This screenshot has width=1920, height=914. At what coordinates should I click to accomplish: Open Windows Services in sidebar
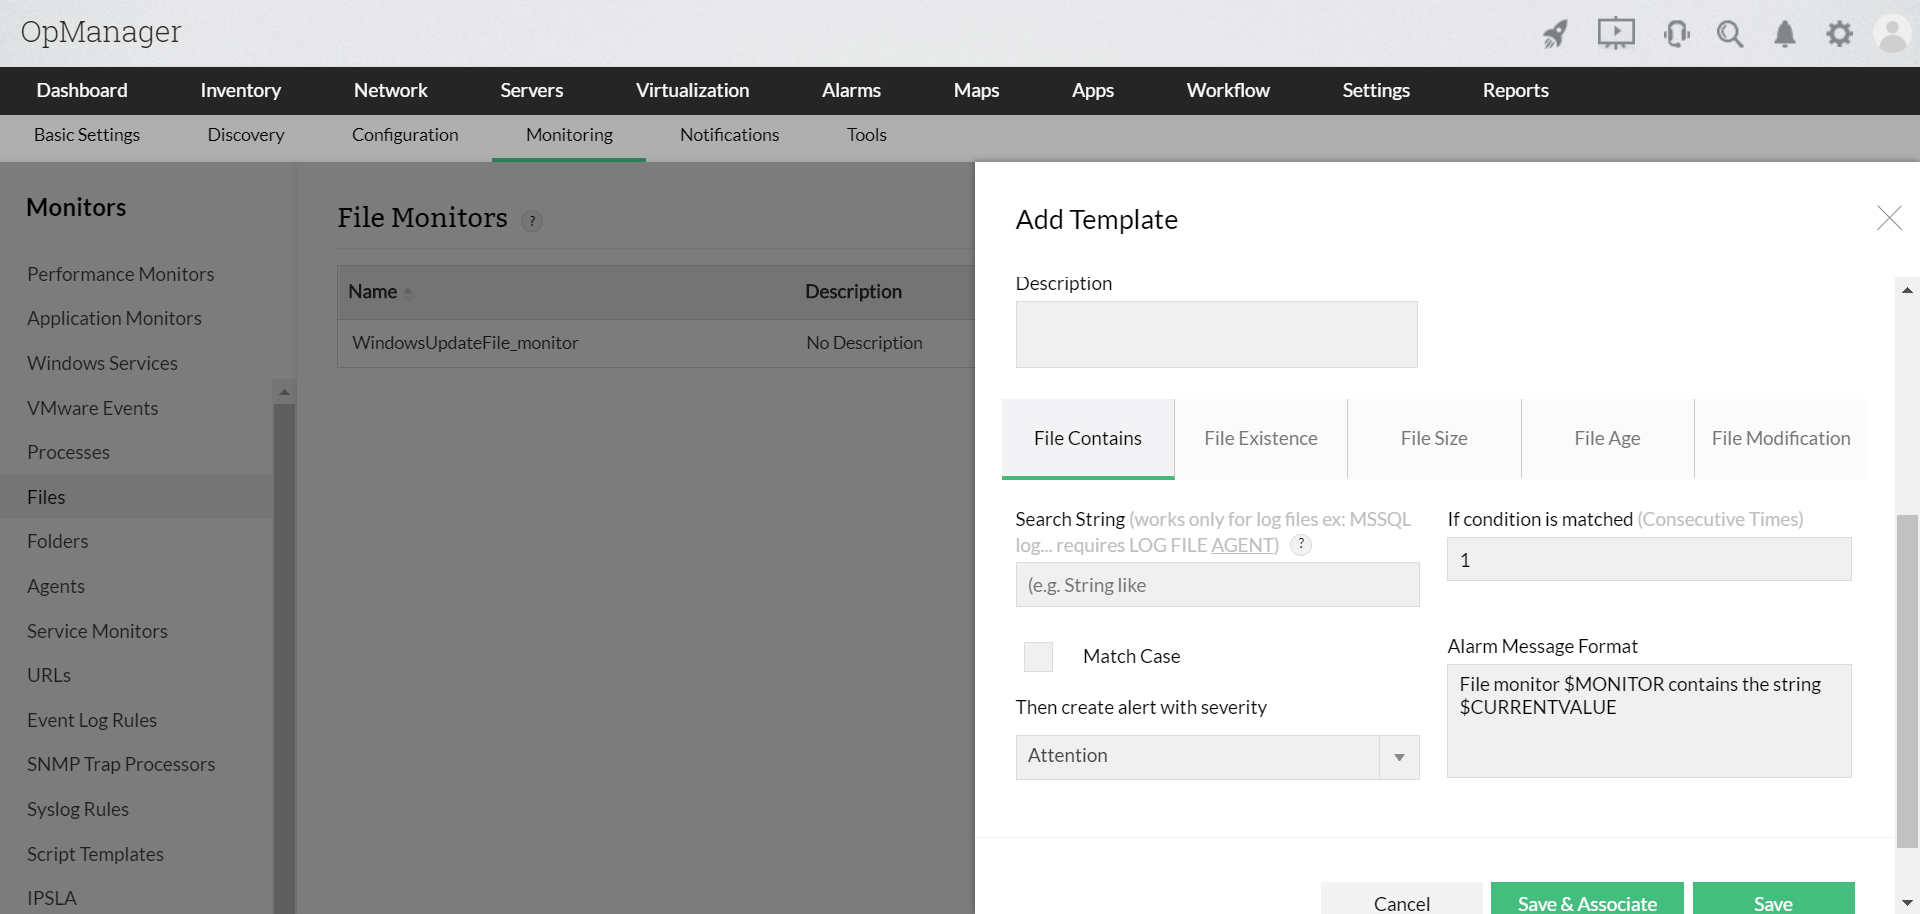[x=102, y=363]
